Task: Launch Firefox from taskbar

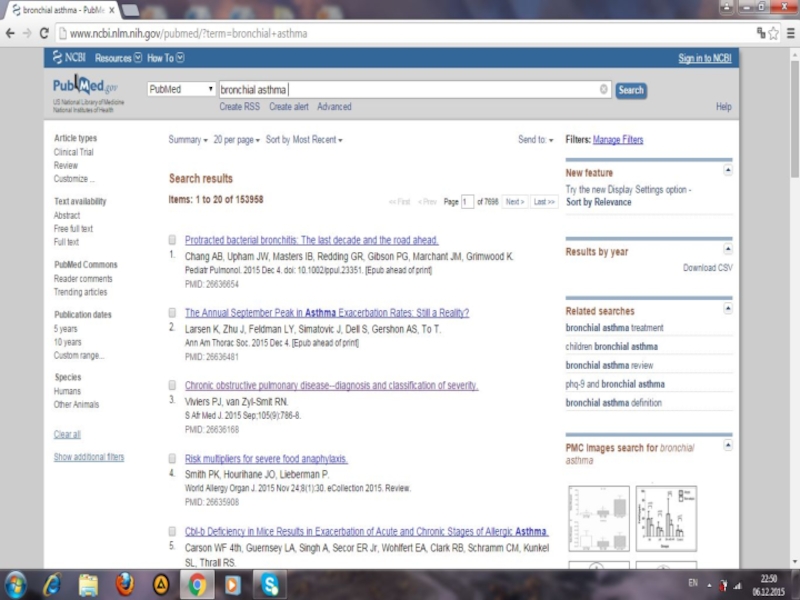Action: pyautogui.click(x=125, y=585)
